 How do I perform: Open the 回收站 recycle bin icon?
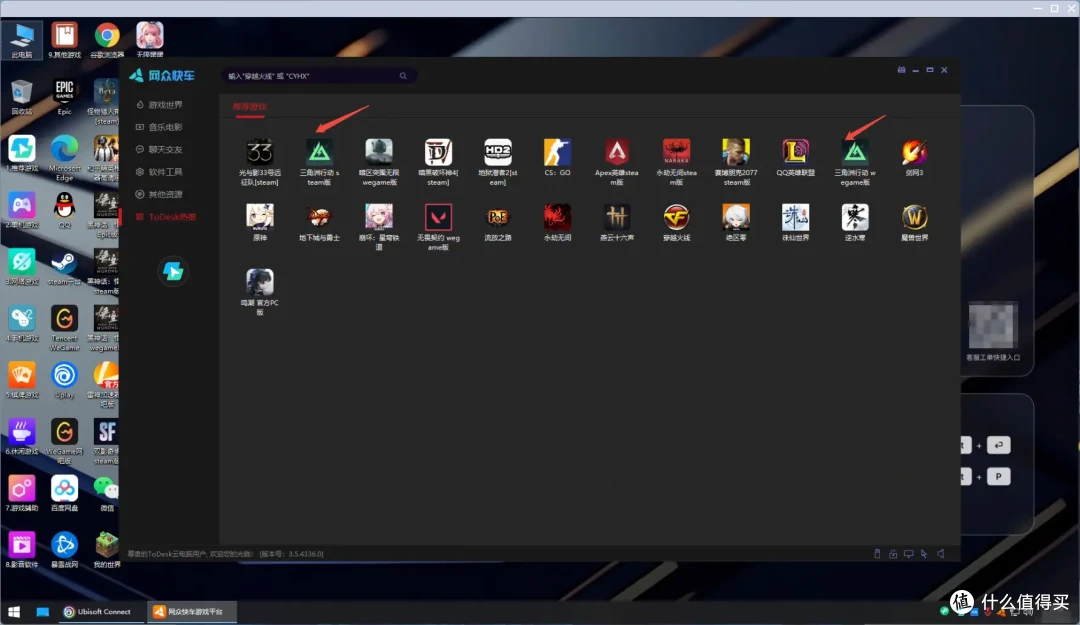pyautogui.click(x=21, y=96)
